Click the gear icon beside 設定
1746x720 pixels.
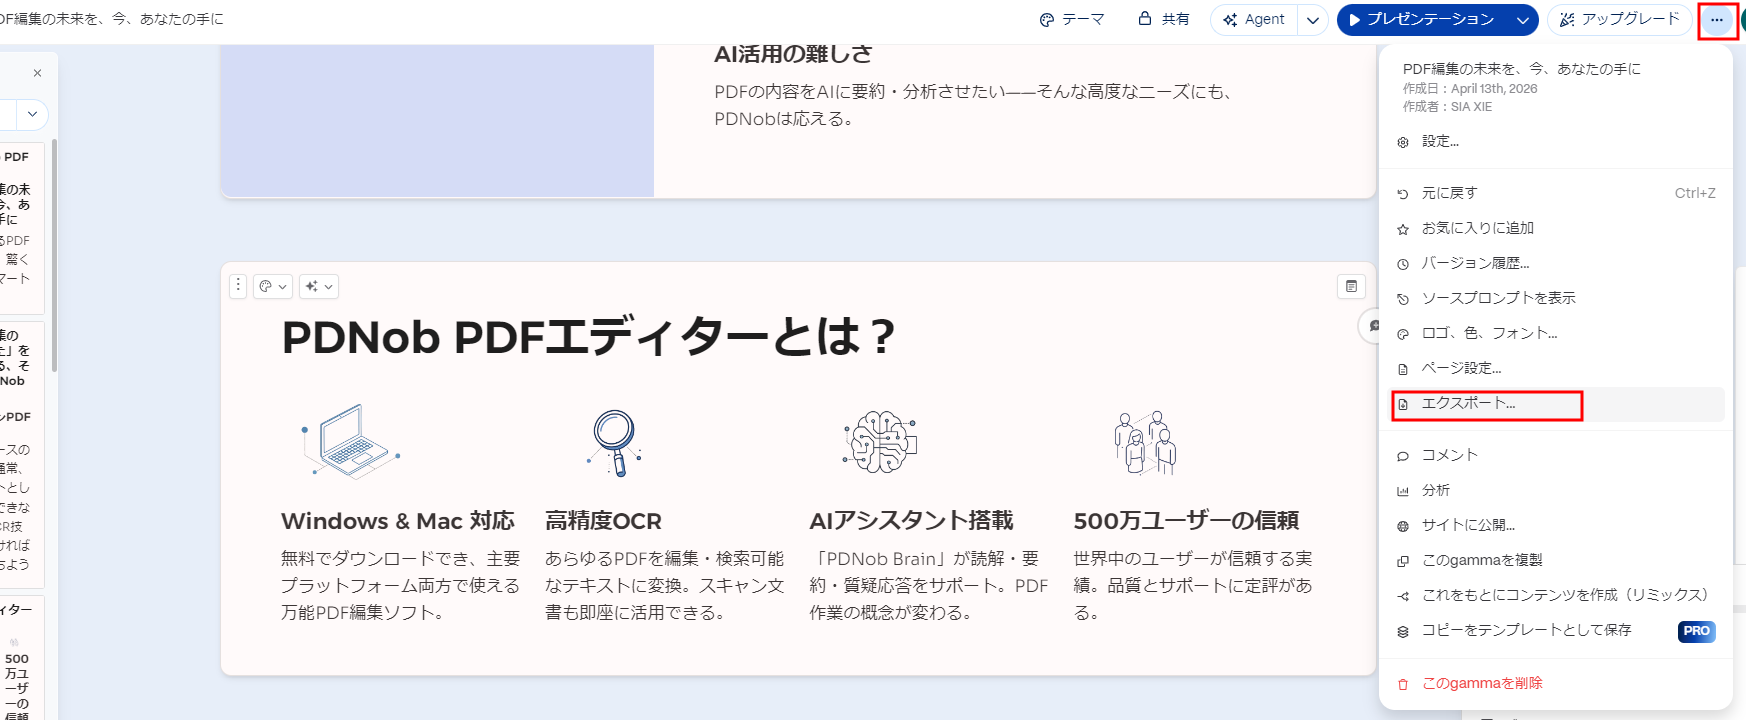1403,143
